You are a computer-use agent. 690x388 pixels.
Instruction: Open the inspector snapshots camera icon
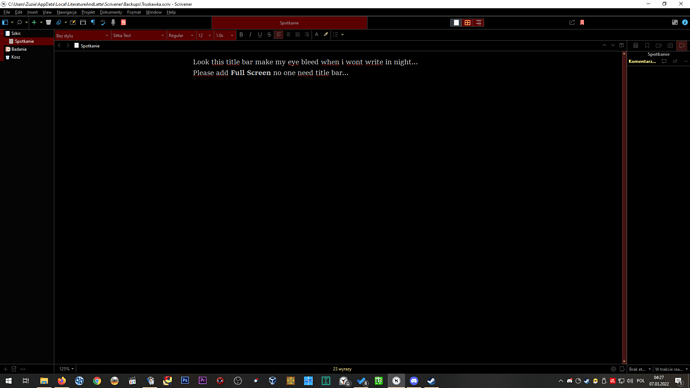pos(670,46)
